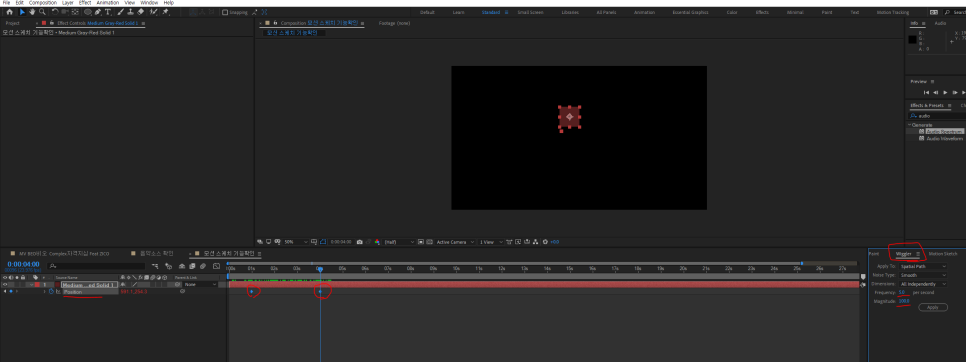The image size is (966, 362).
Task: Open the Parent & Link None dropdown
Action: click(x=201, y=284)
